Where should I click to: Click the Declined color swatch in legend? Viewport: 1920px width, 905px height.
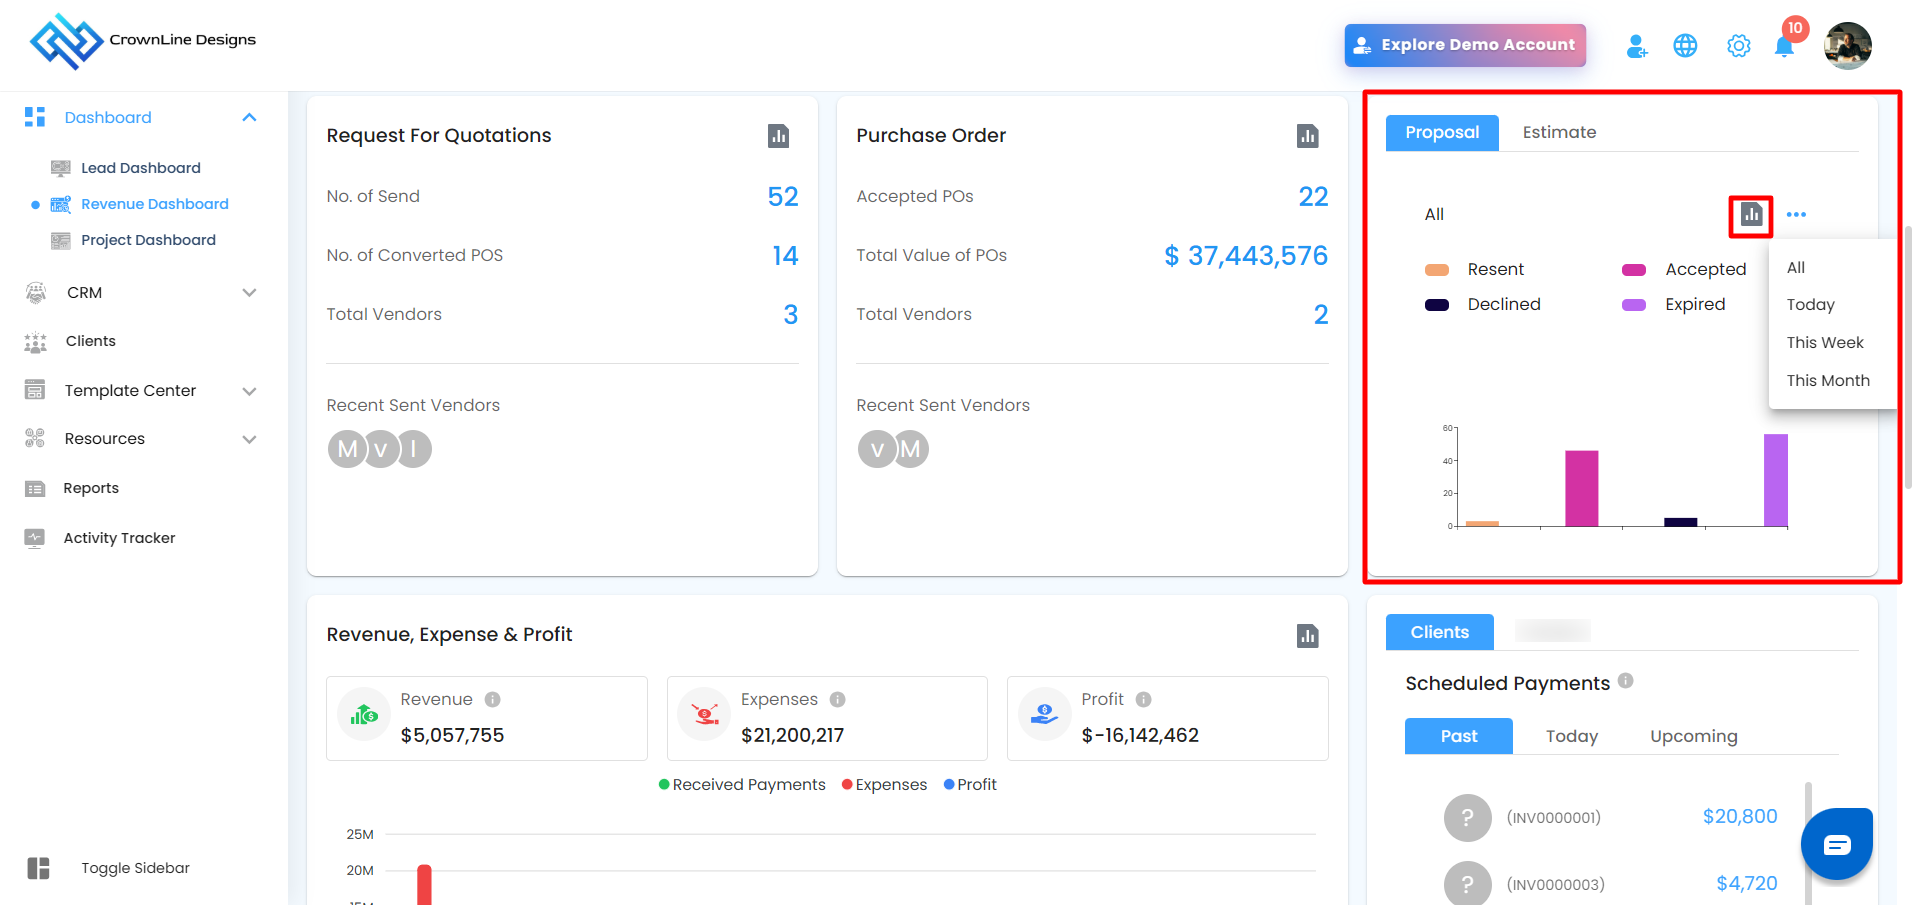(x=1436, y=305)
